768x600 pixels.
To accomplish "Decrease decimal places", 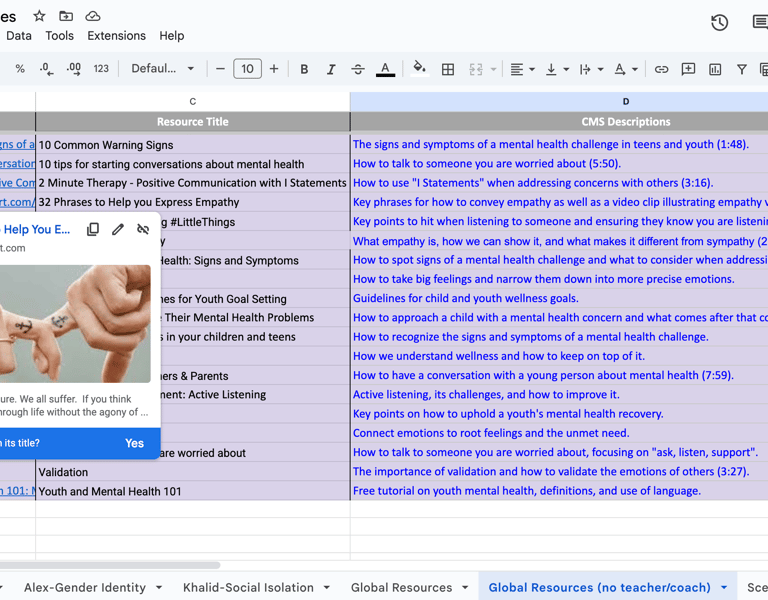I will (x=47, y=69).
